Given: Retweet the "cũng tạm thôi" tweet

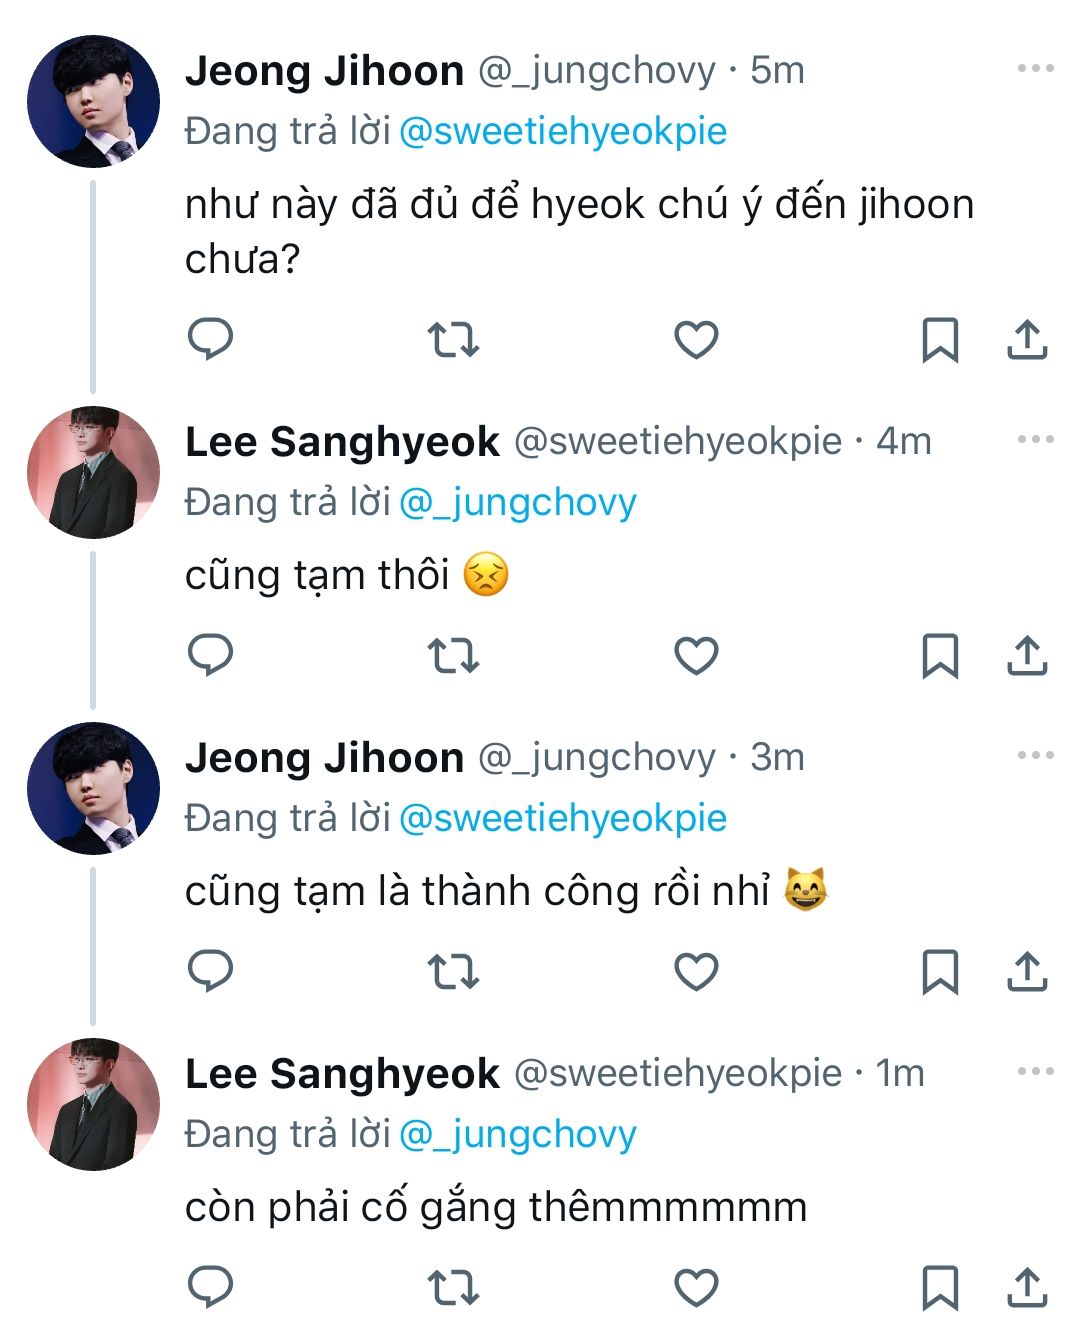Looking at the screenshot, I should (453, 656).
